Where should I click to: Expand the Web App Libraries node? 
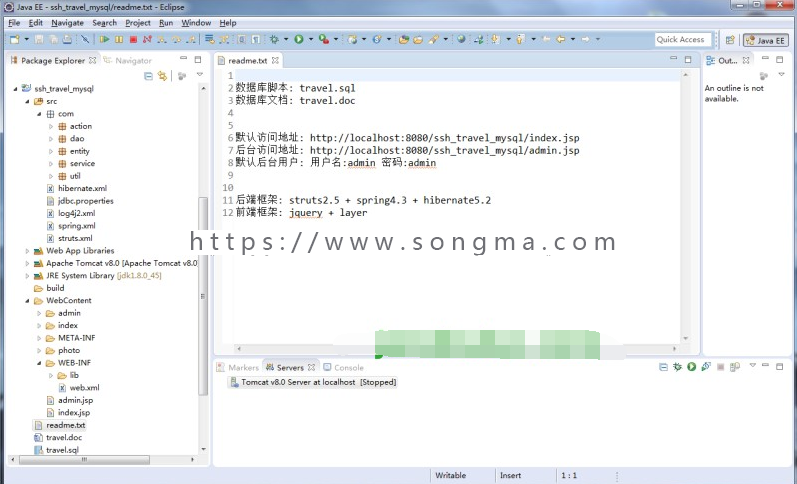(27, 251)
